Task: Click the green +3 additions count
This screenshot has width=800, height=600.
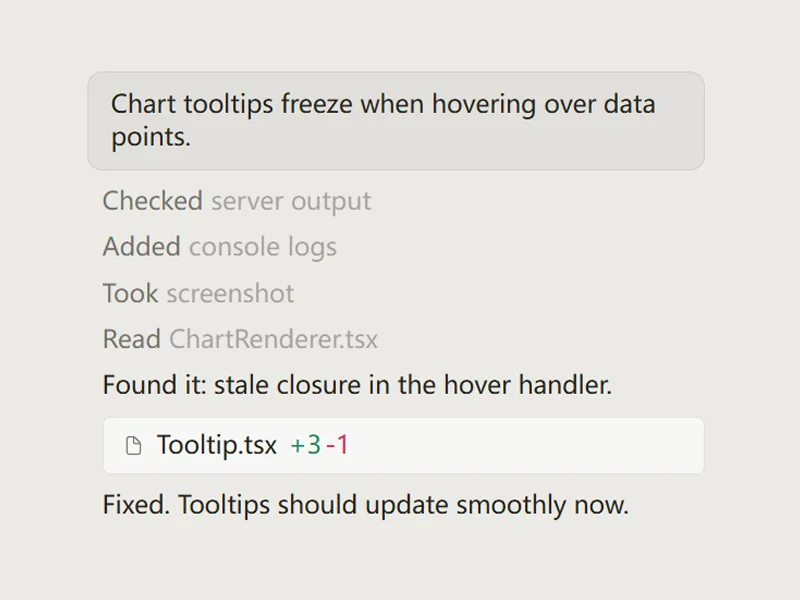Action: pyautogui.click(x=306, y=445)
